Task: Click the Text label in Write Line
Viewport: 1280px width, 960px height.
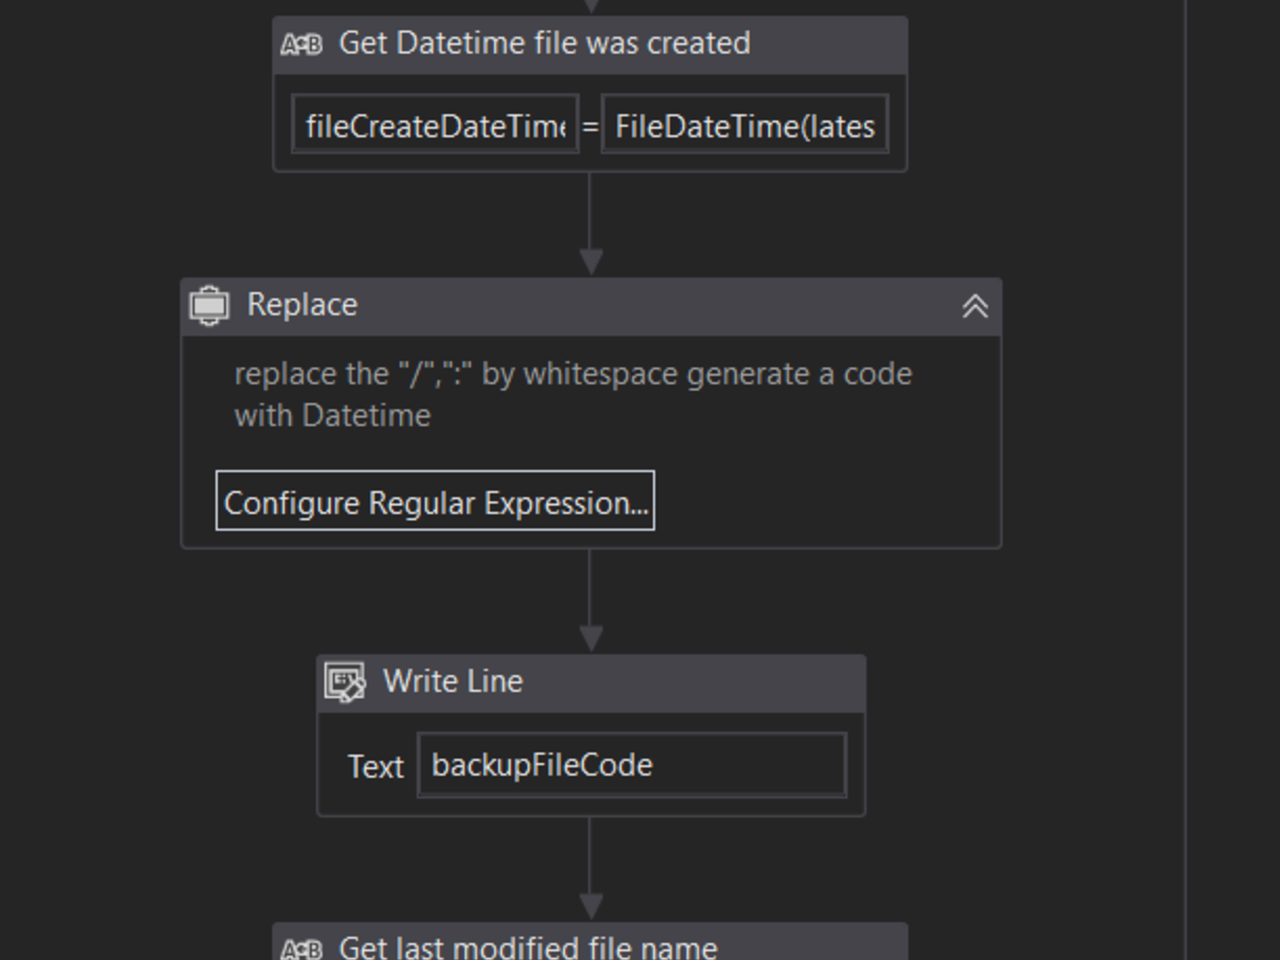Action: (x=375, y=766)
